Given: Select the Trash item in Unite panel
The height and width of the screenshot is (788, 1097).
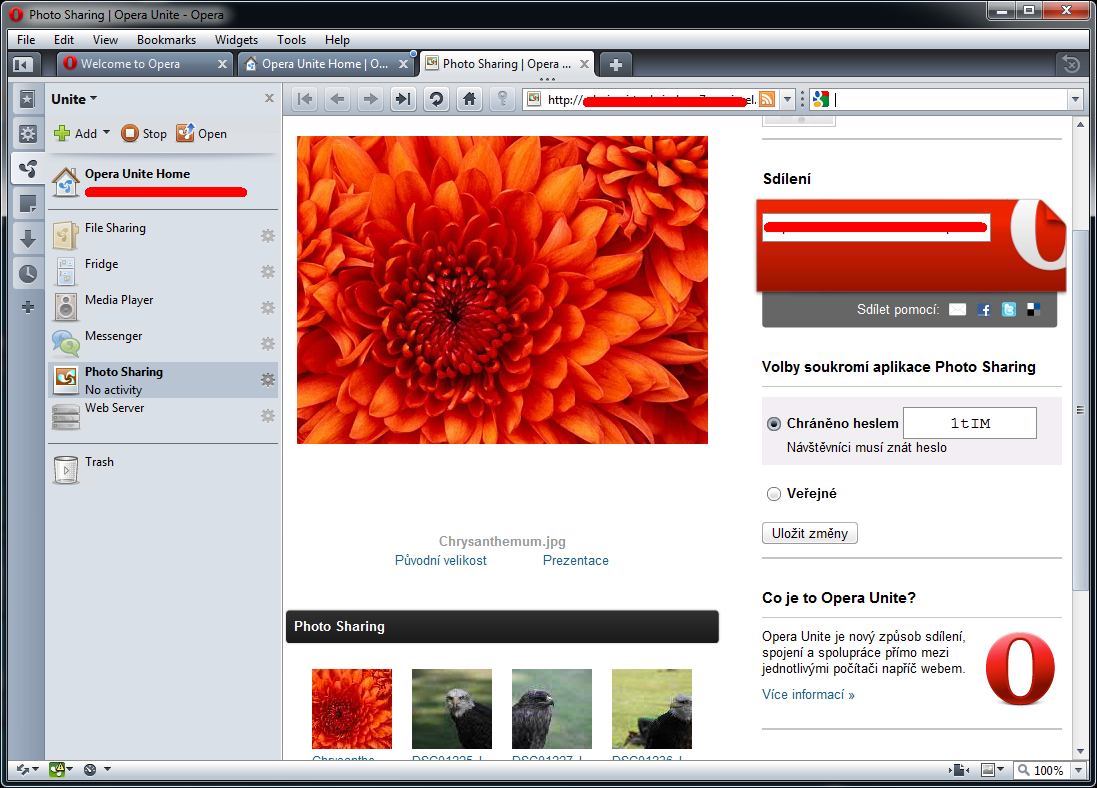Looking at the screenshot, I should [162, 469].
